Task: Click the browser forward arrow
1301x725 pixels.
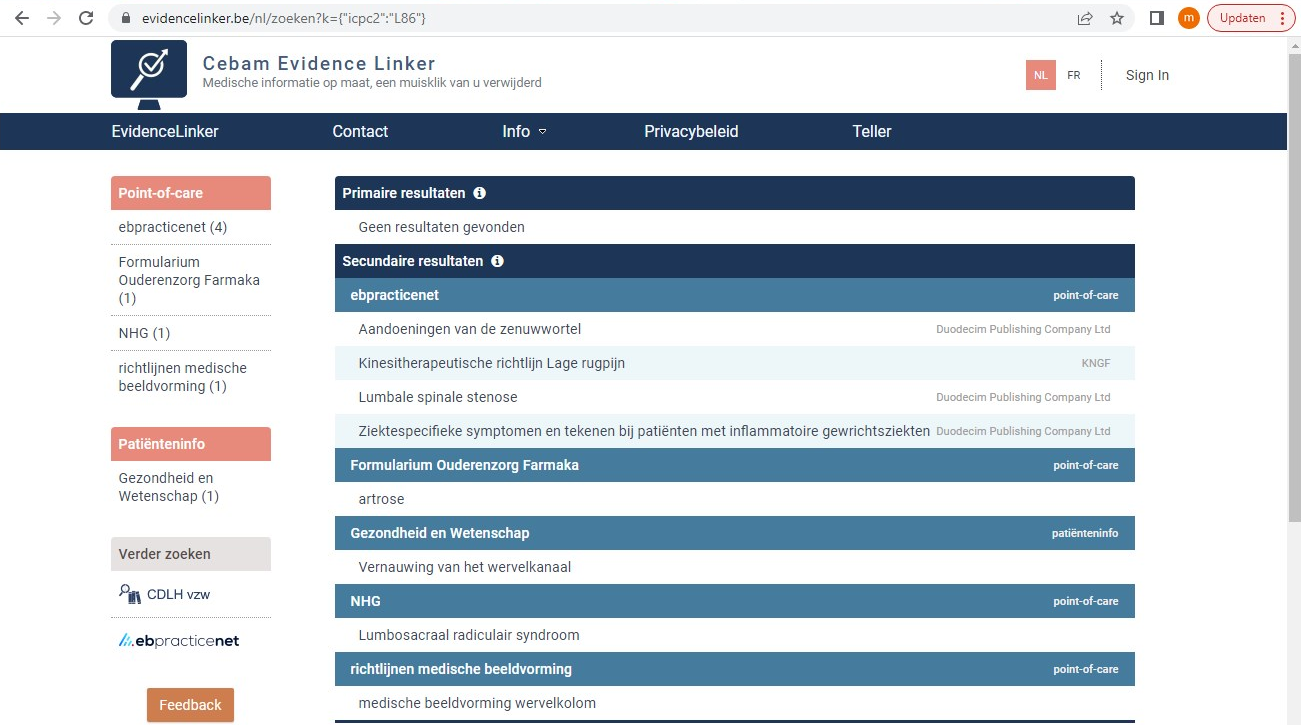Action: point(54,18)
